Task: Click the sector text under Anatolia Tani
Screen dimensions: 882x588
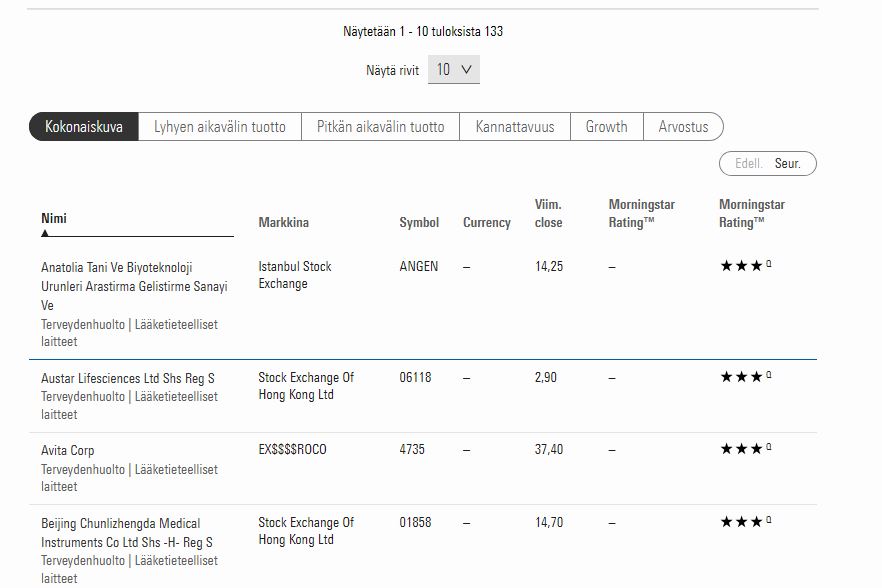Action: [x=129, y=333]
